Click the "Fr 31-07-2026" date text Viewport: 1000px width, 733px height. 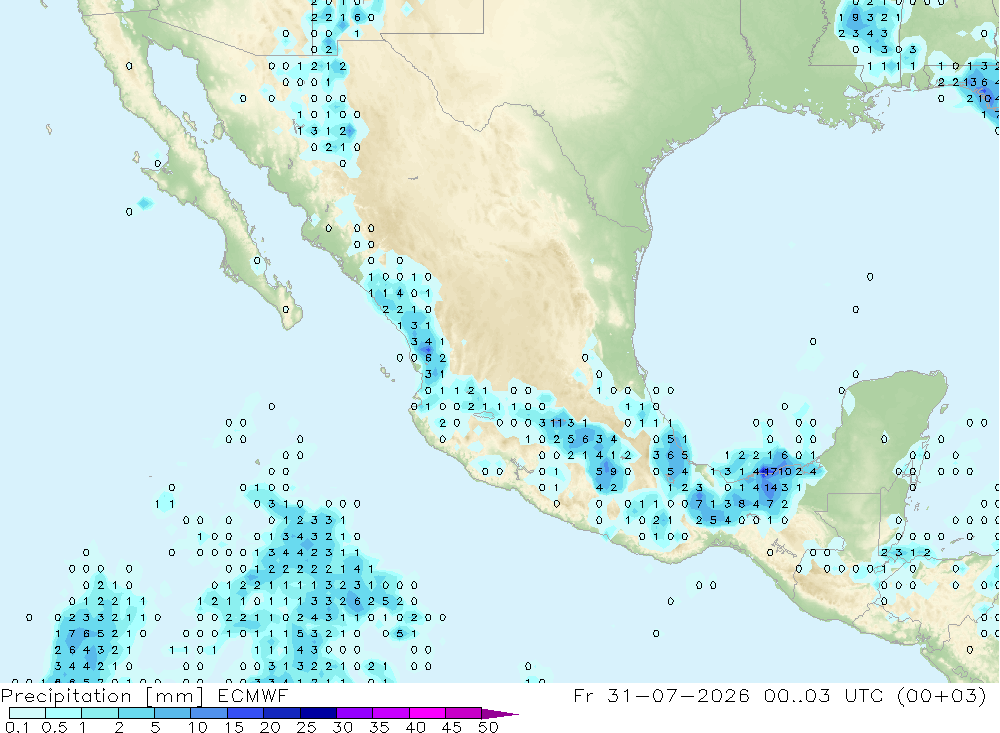[661, 695]
